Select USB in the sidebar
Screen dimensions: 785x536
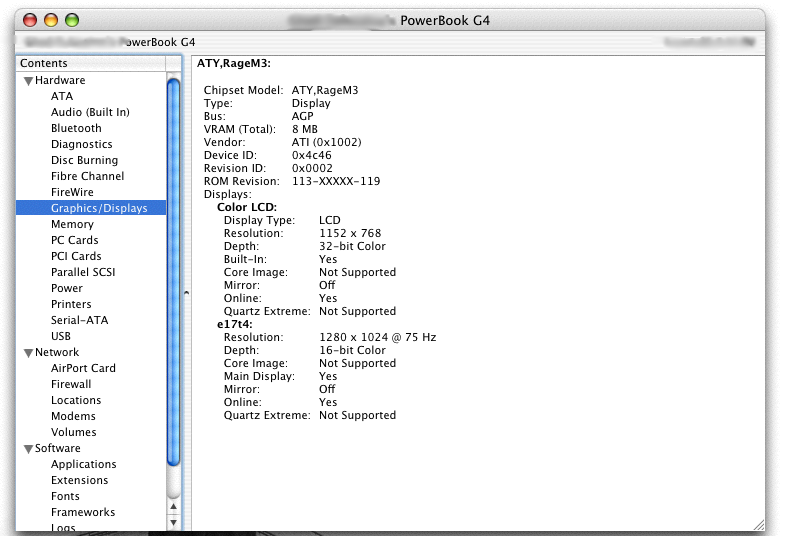pos(61,336)
